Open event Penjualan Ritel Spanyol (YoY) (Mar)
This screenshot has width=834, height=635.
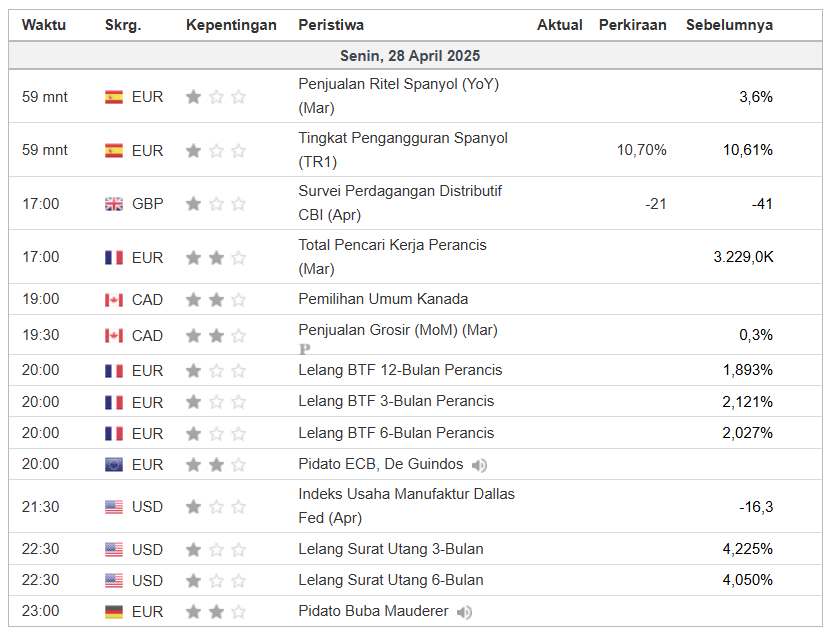(398, 96)
